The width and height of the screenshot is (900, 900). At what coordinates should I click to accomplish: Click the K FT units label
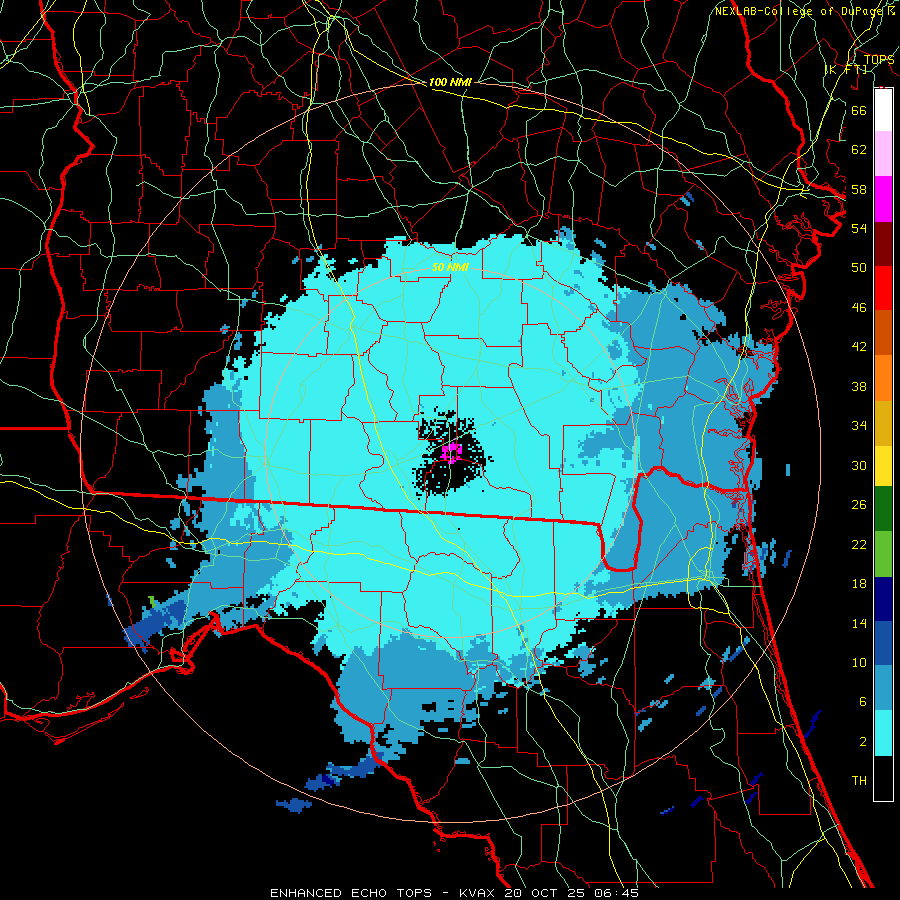[846, 69]
